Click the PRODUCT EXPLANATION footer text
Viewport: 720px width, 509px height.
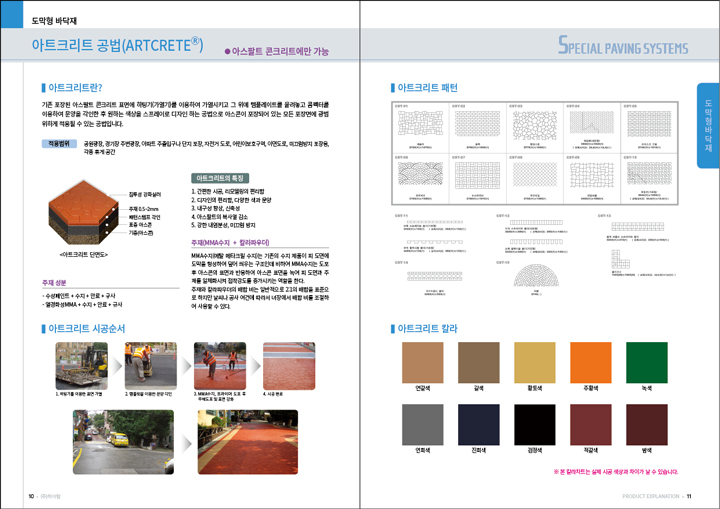[651, 496]
